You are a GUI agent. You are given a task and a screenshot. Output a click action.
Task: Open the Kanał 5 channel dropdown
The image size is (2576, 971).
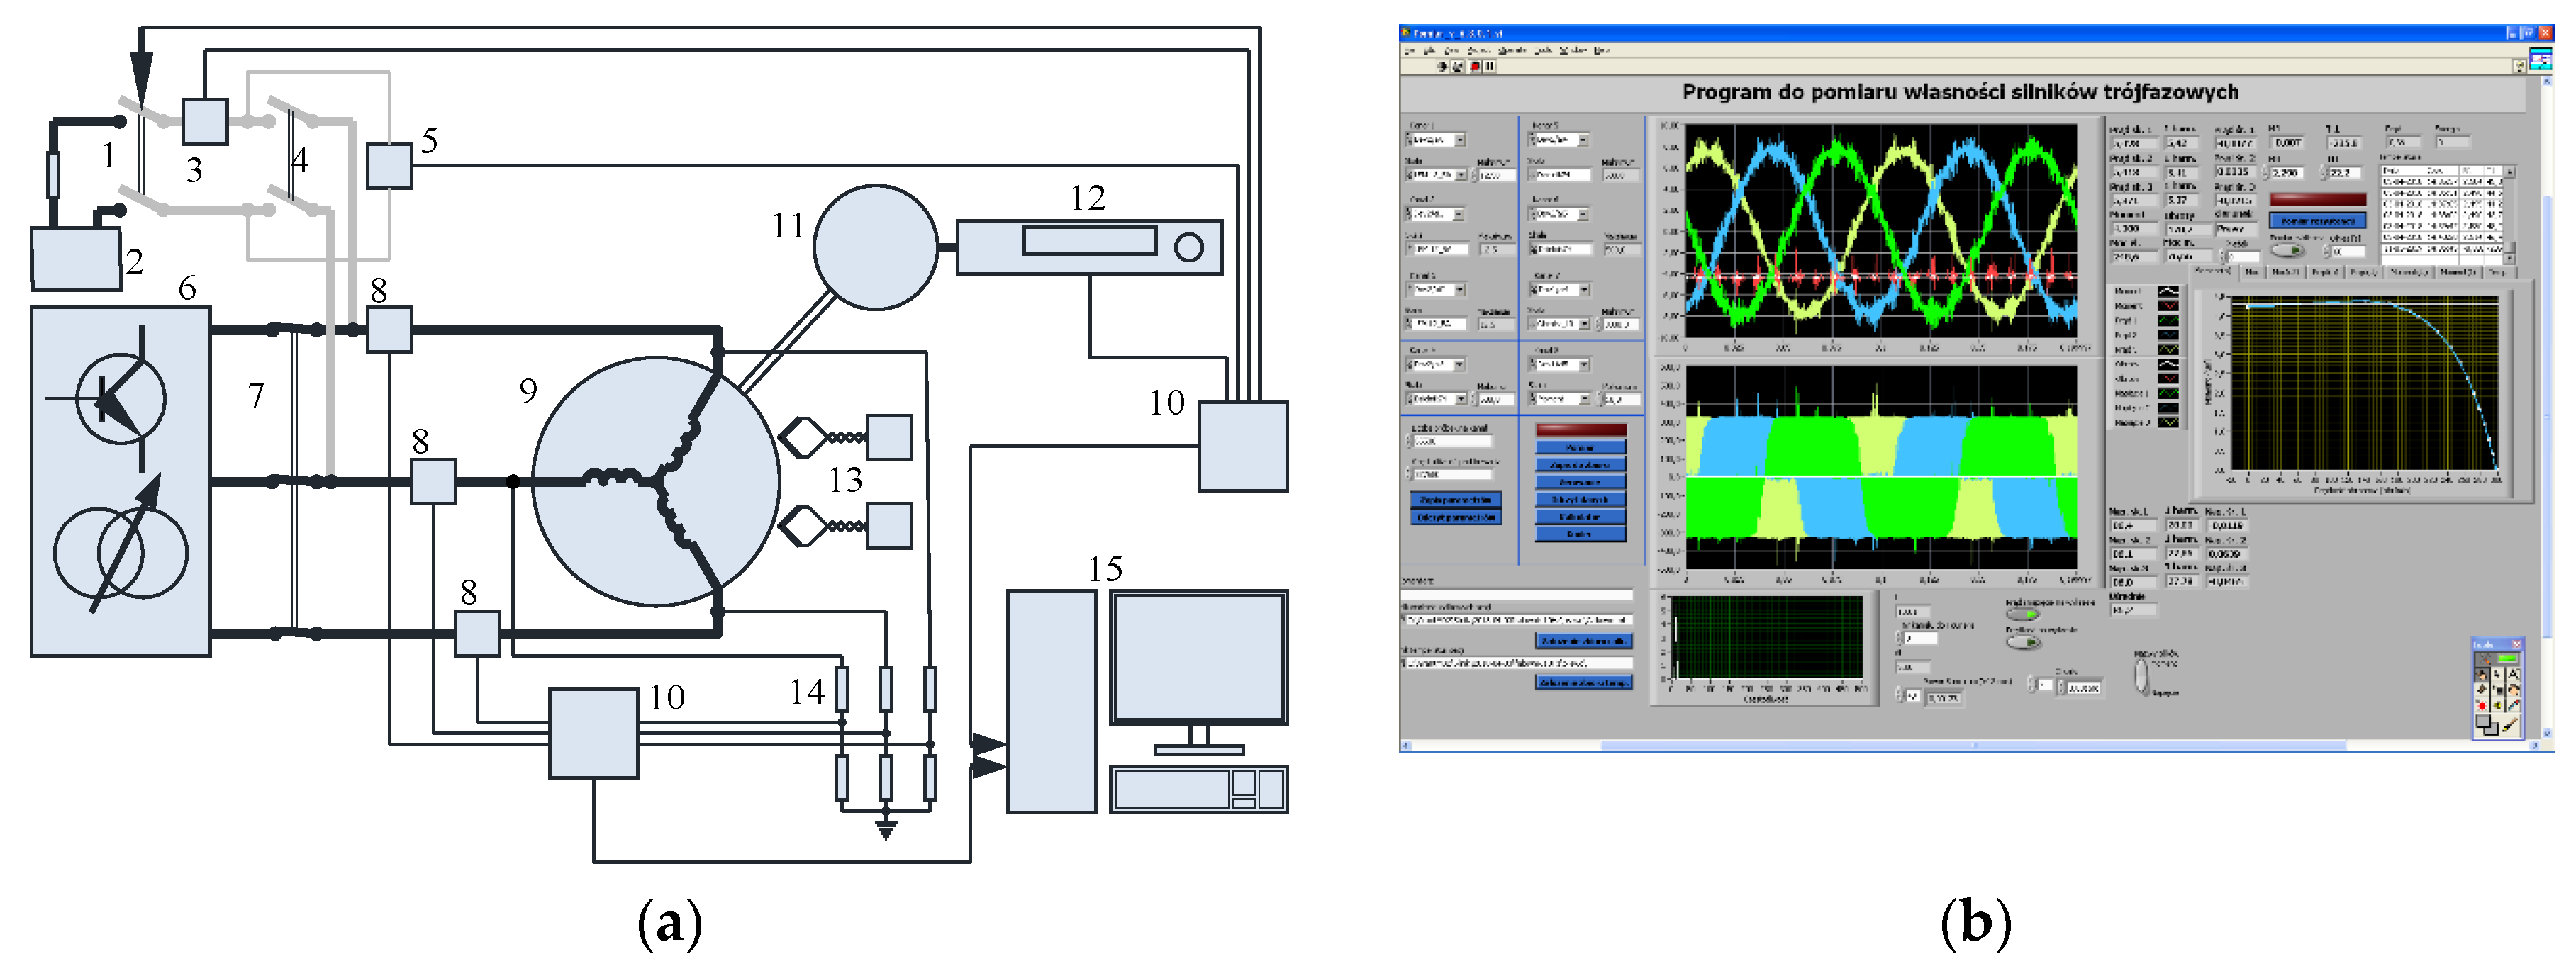pyautogui.click(x=1583, y=140)
